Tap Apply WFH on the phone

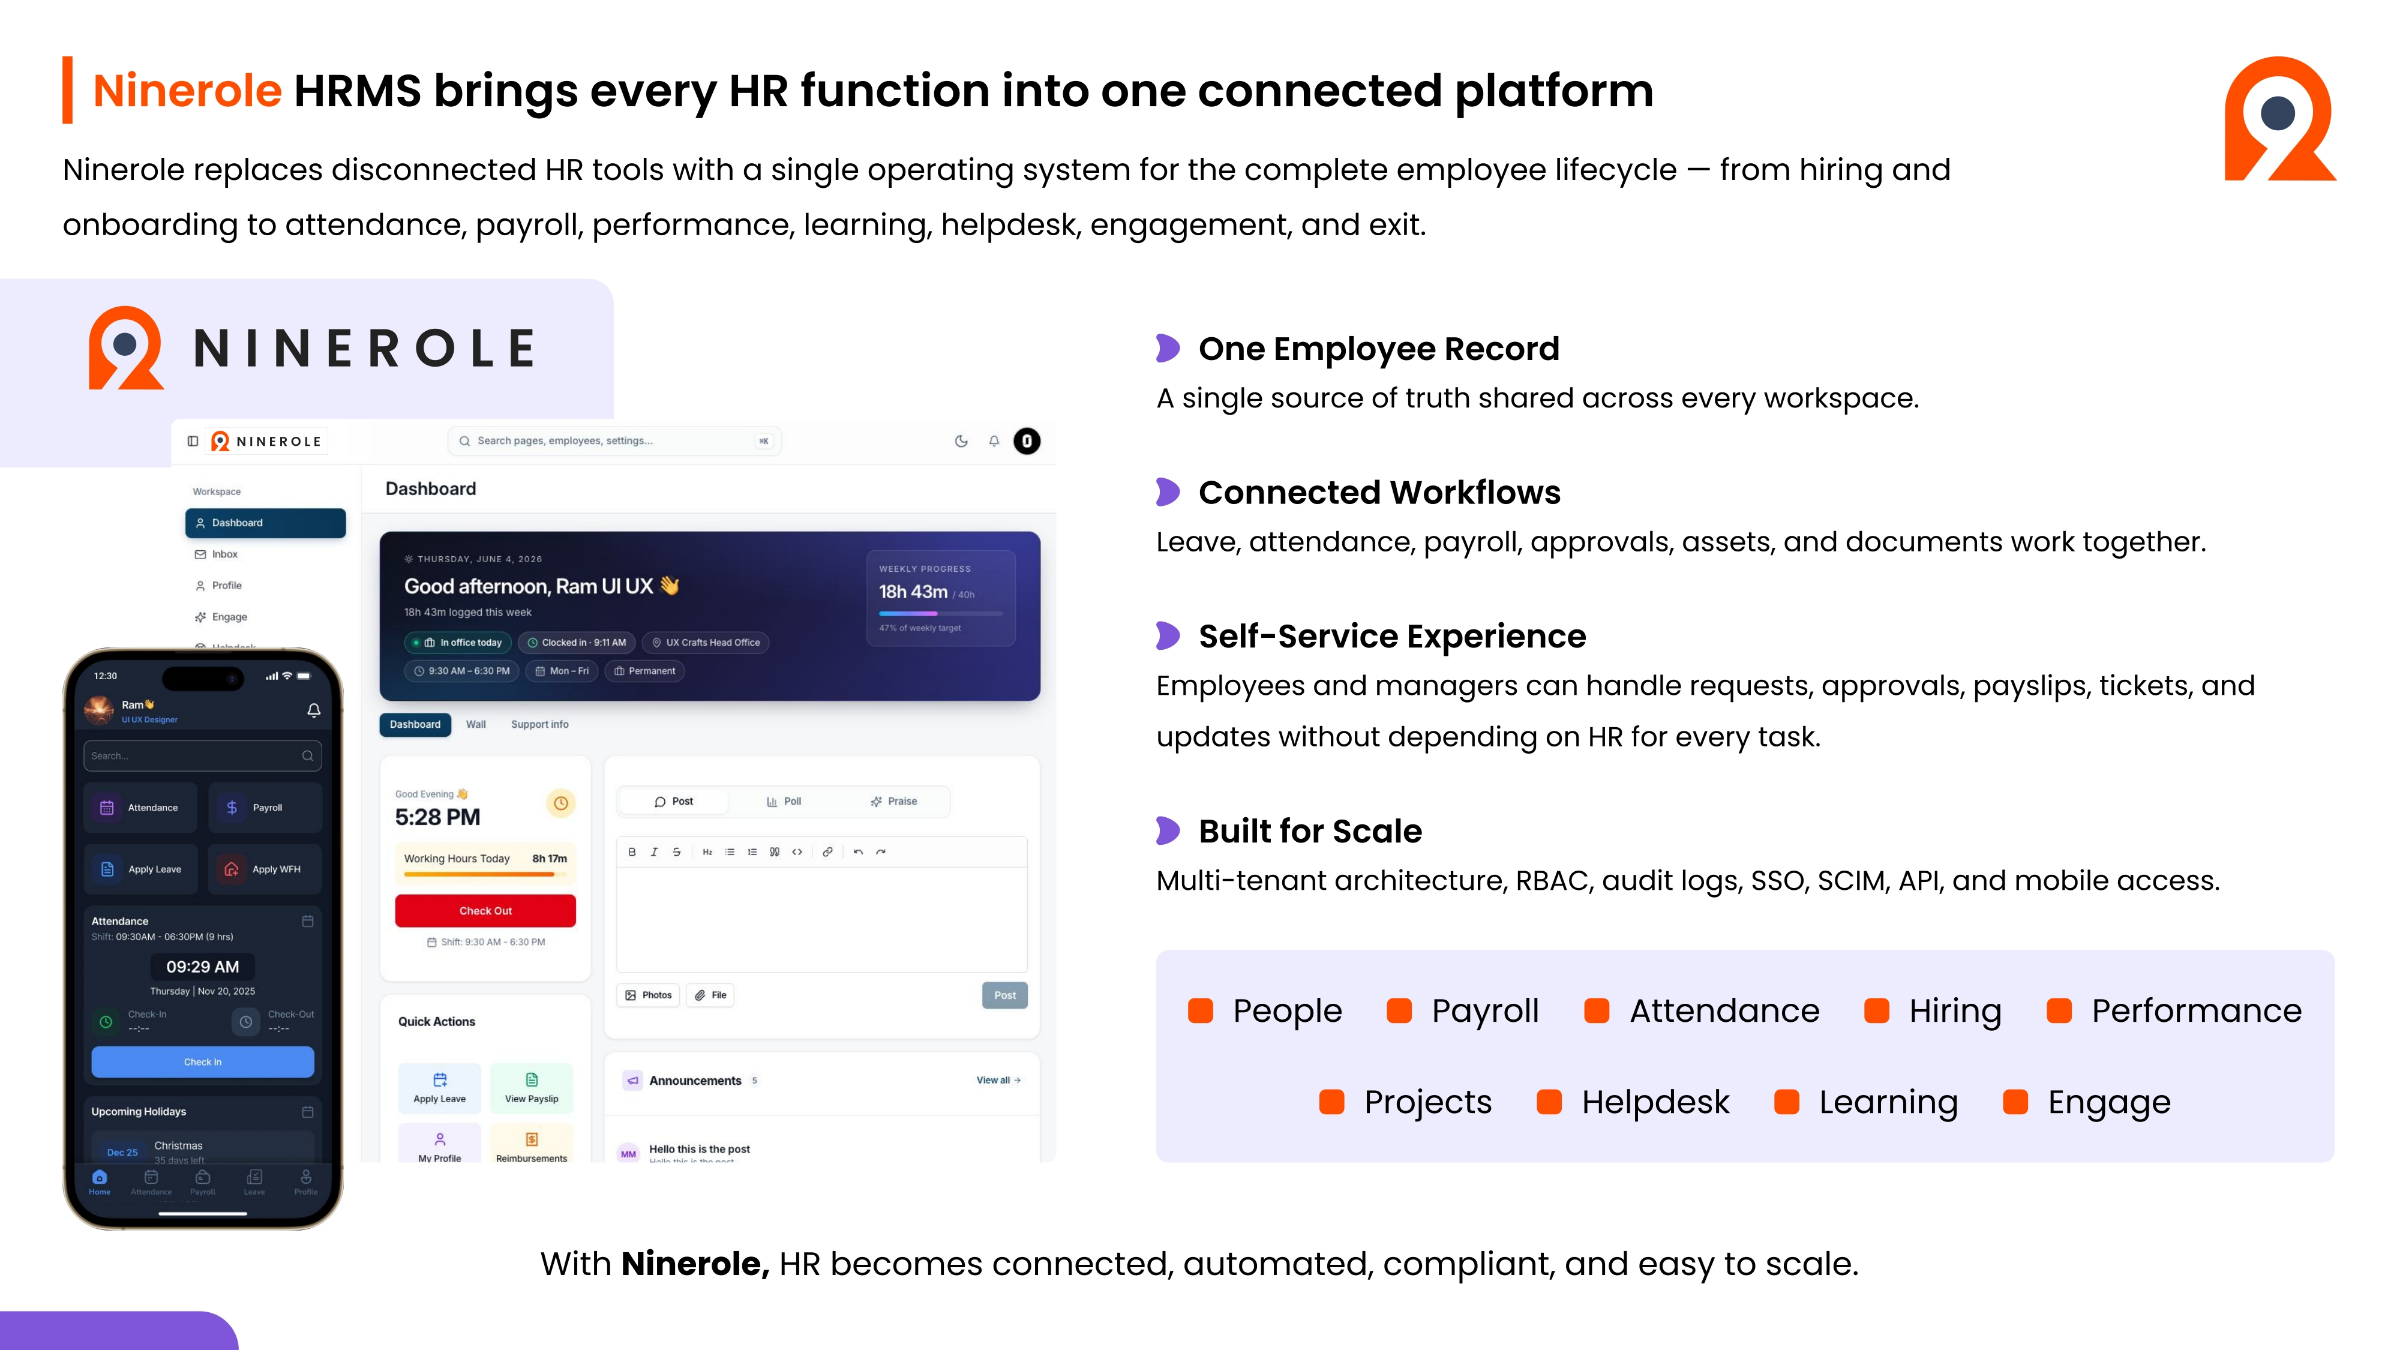pyautogui.click(x=266, y=869)
